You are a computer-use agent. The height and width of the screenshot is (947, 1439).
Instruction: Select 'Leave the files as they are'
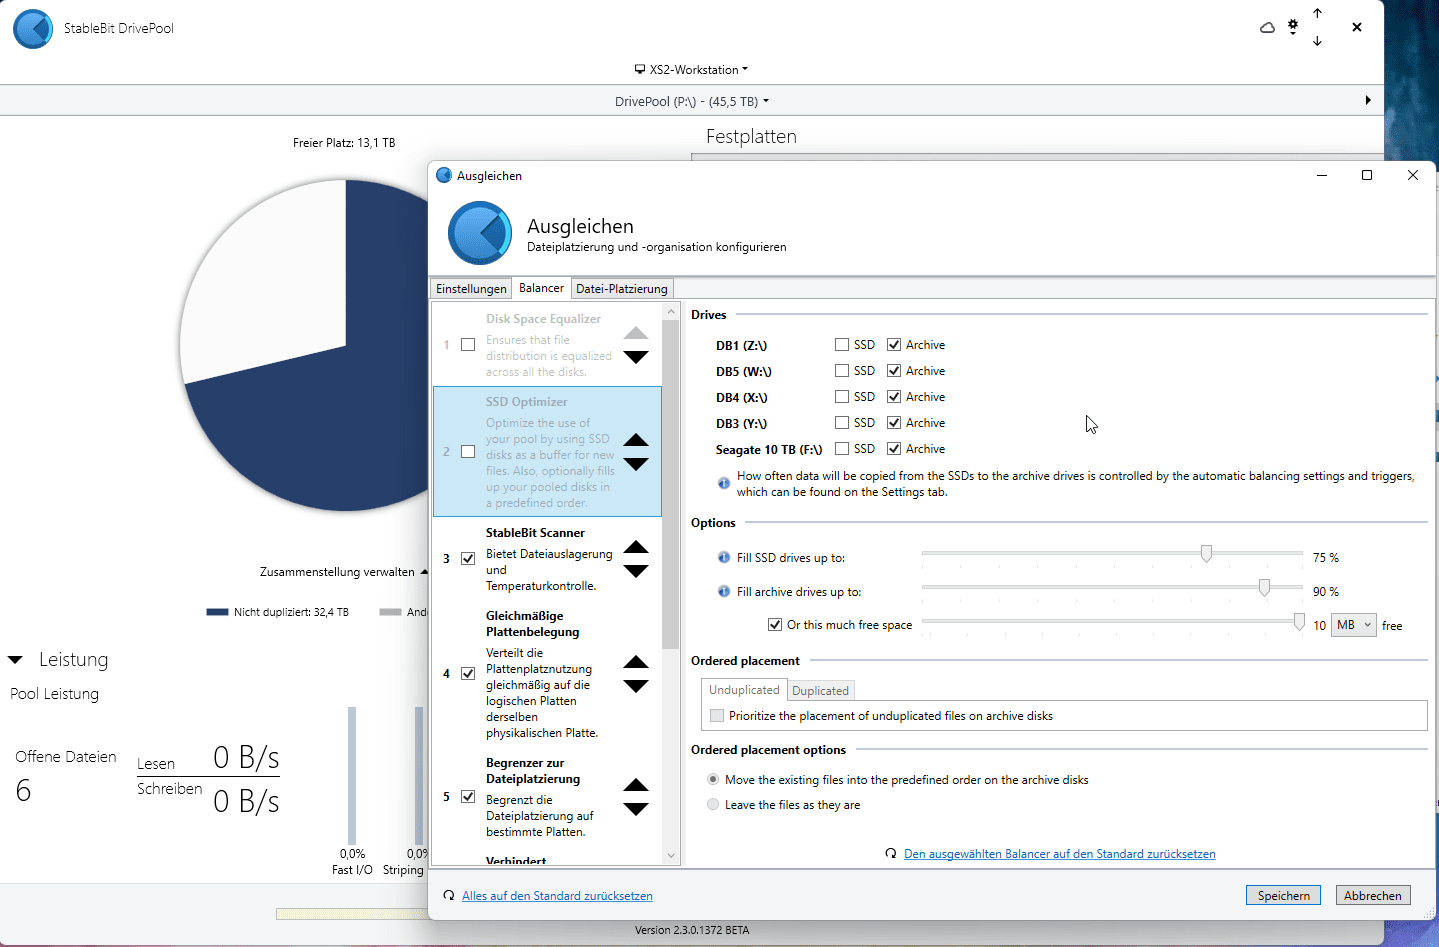(713, 804)
